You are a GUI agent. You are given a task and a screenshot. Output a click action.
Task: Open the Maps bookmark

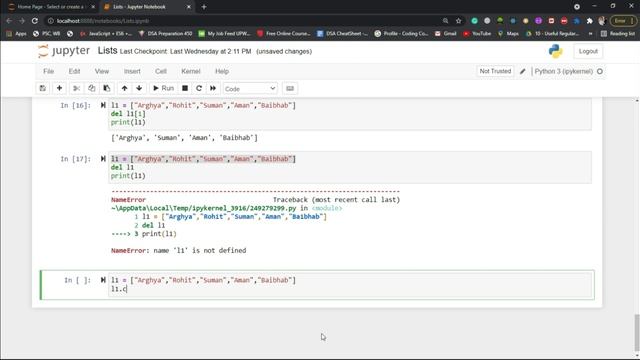[x=508, y=33]
